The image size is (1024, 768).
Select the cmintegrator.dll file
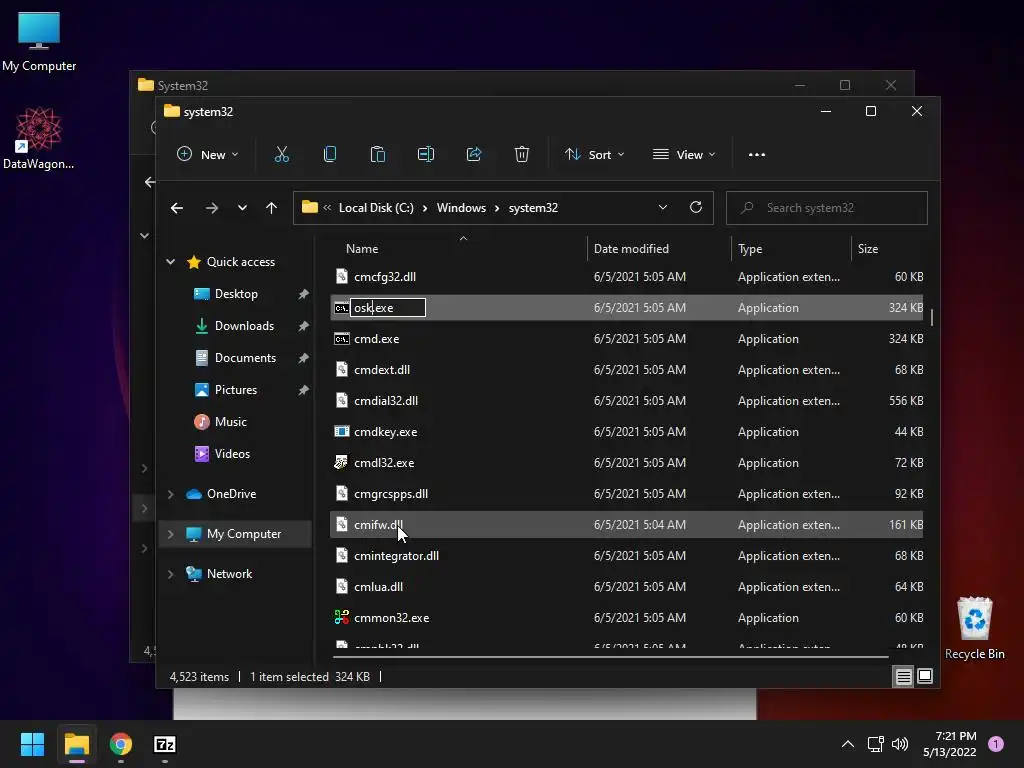coord(626,556)
